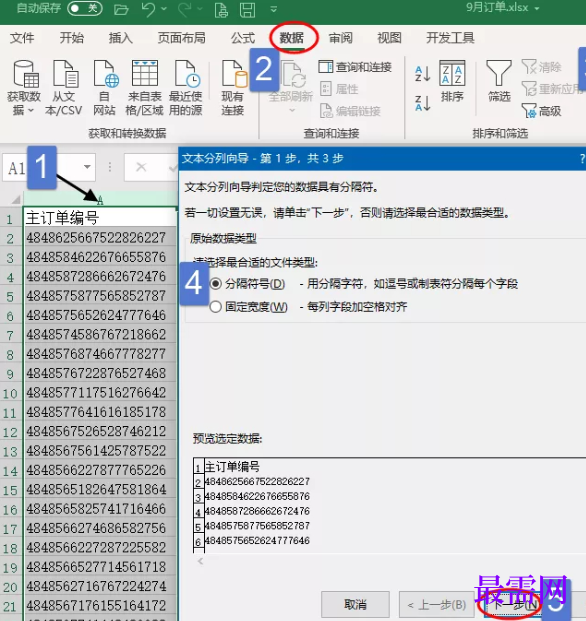Open the Name Box dropdown arrow

(87, 167)
